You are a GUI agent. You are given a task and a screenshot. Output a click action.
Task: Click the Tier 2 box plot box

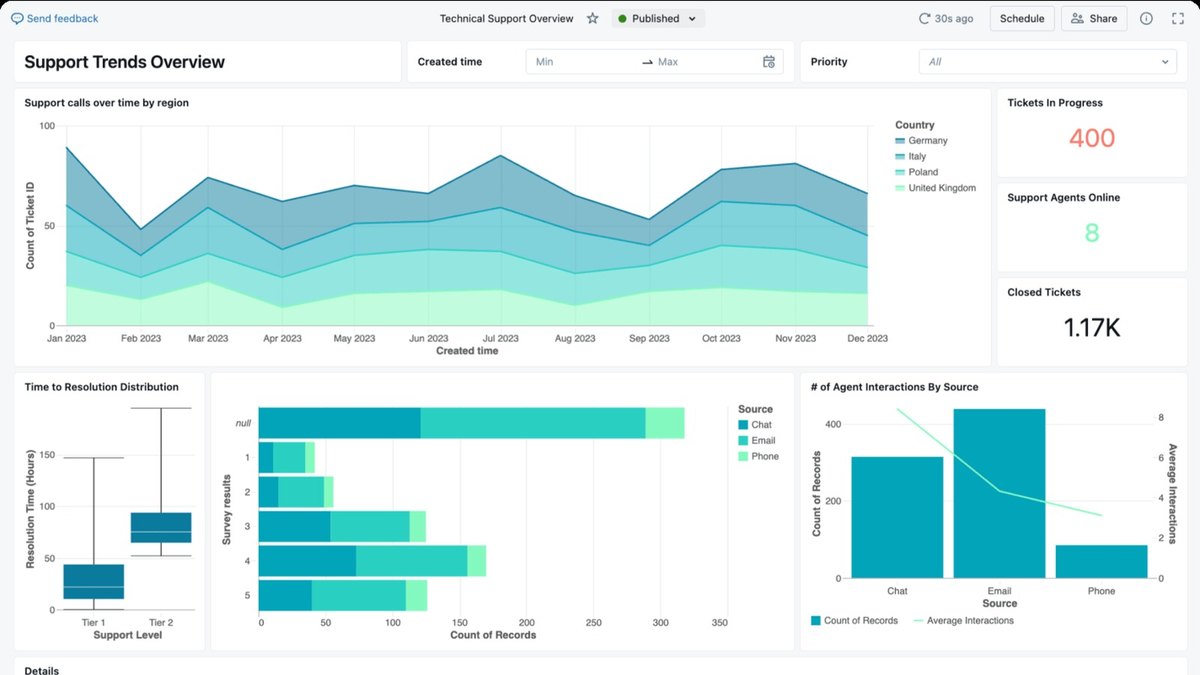pos(160,528)
